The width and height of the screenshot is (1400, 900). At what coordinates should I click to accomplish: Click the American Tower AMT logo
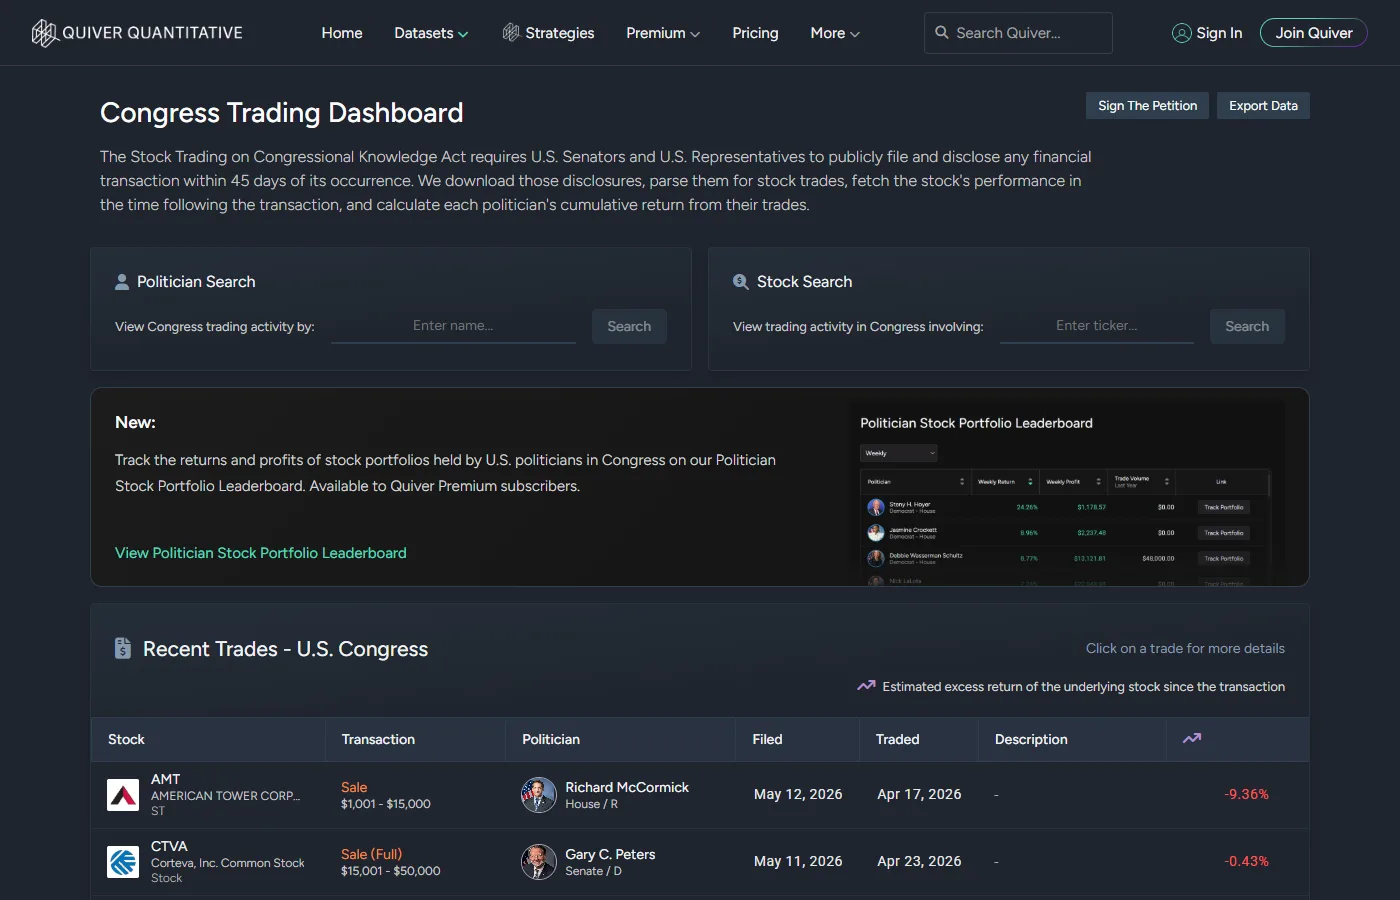pos(123,795)
